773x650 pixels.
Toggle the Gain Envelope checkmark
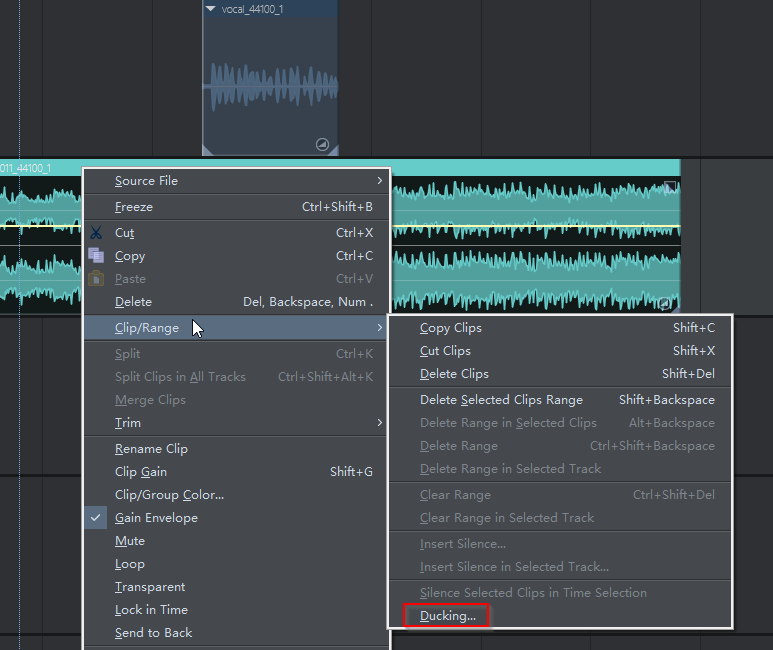tap(96, 518)
